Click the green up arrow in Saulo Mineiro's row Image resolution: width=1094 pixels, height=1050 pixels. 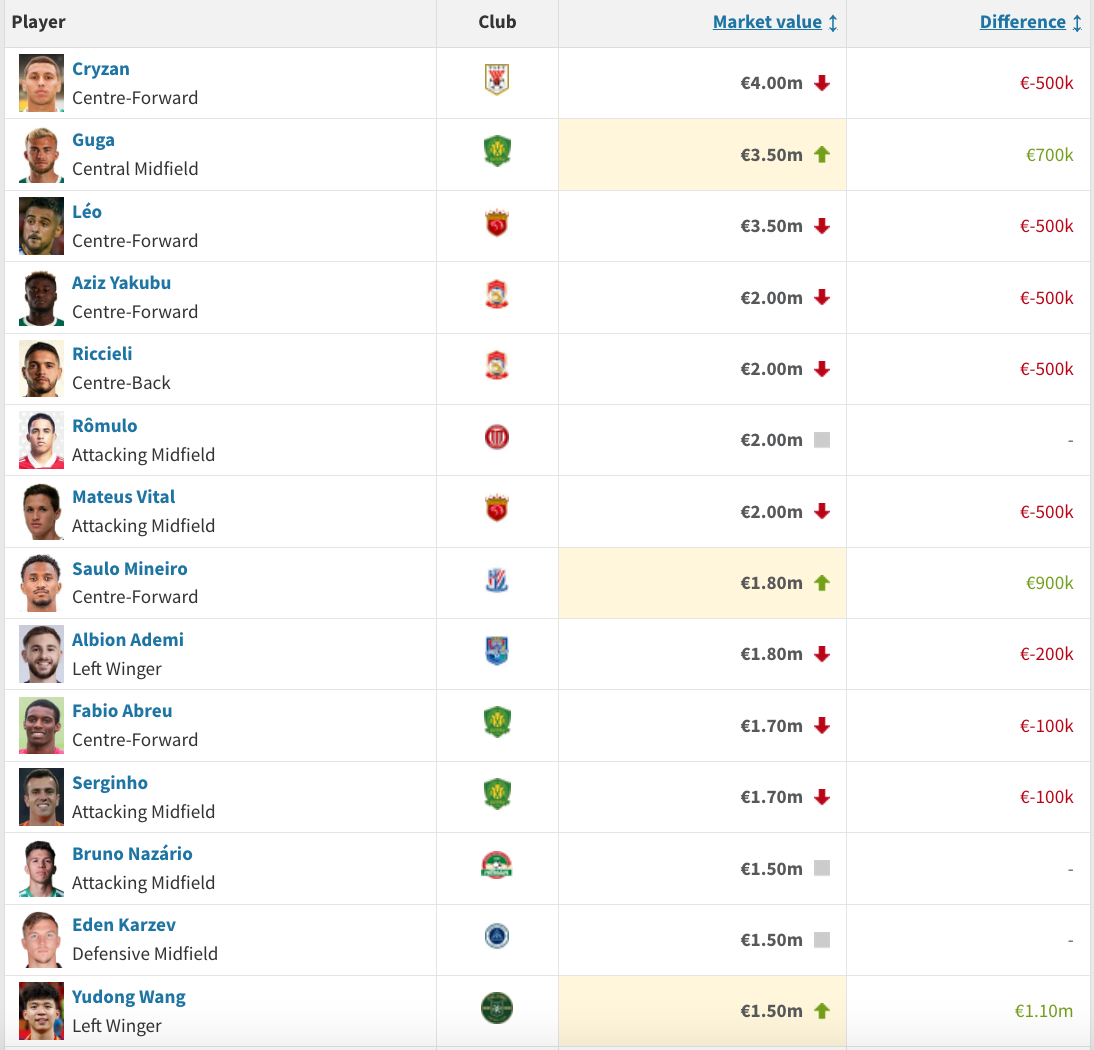point(822,583)
